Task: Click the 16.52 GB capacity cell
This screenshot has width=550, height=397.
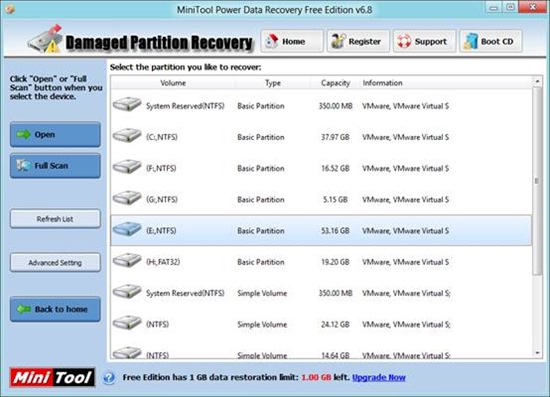Action: click(x=335, y=168)
